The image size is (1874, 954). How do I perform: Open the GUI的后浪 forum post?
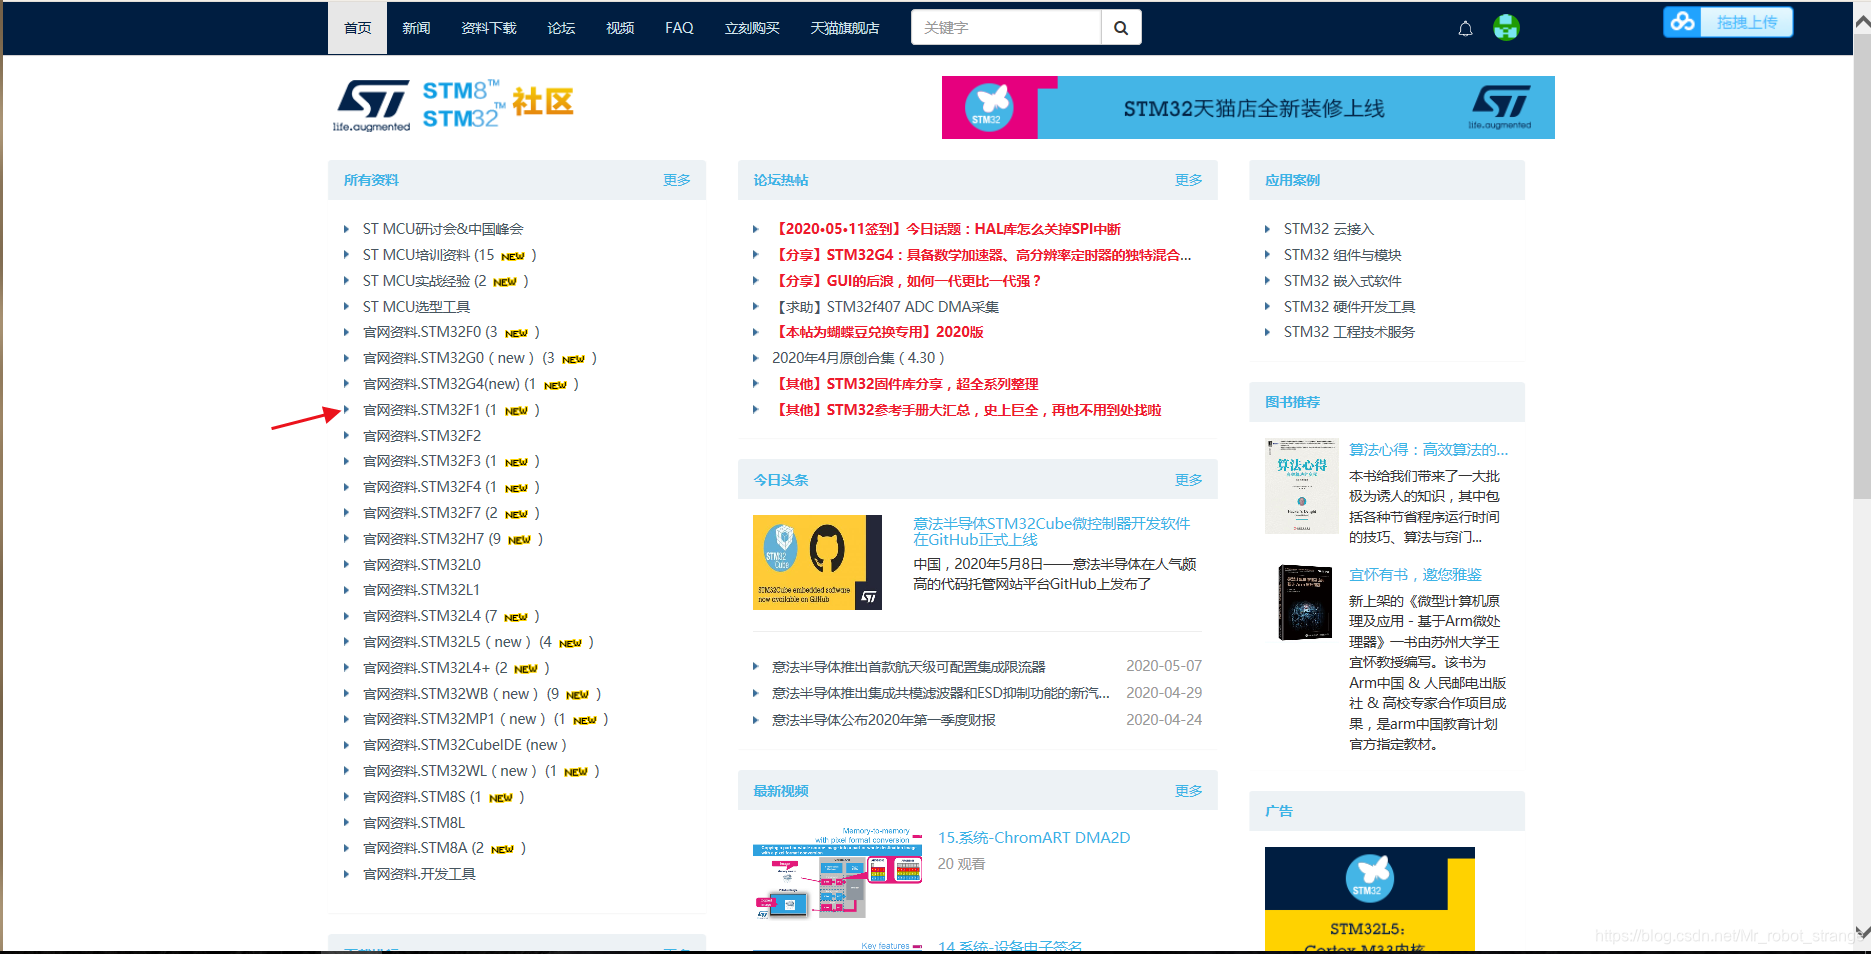(x=908, y=281)
